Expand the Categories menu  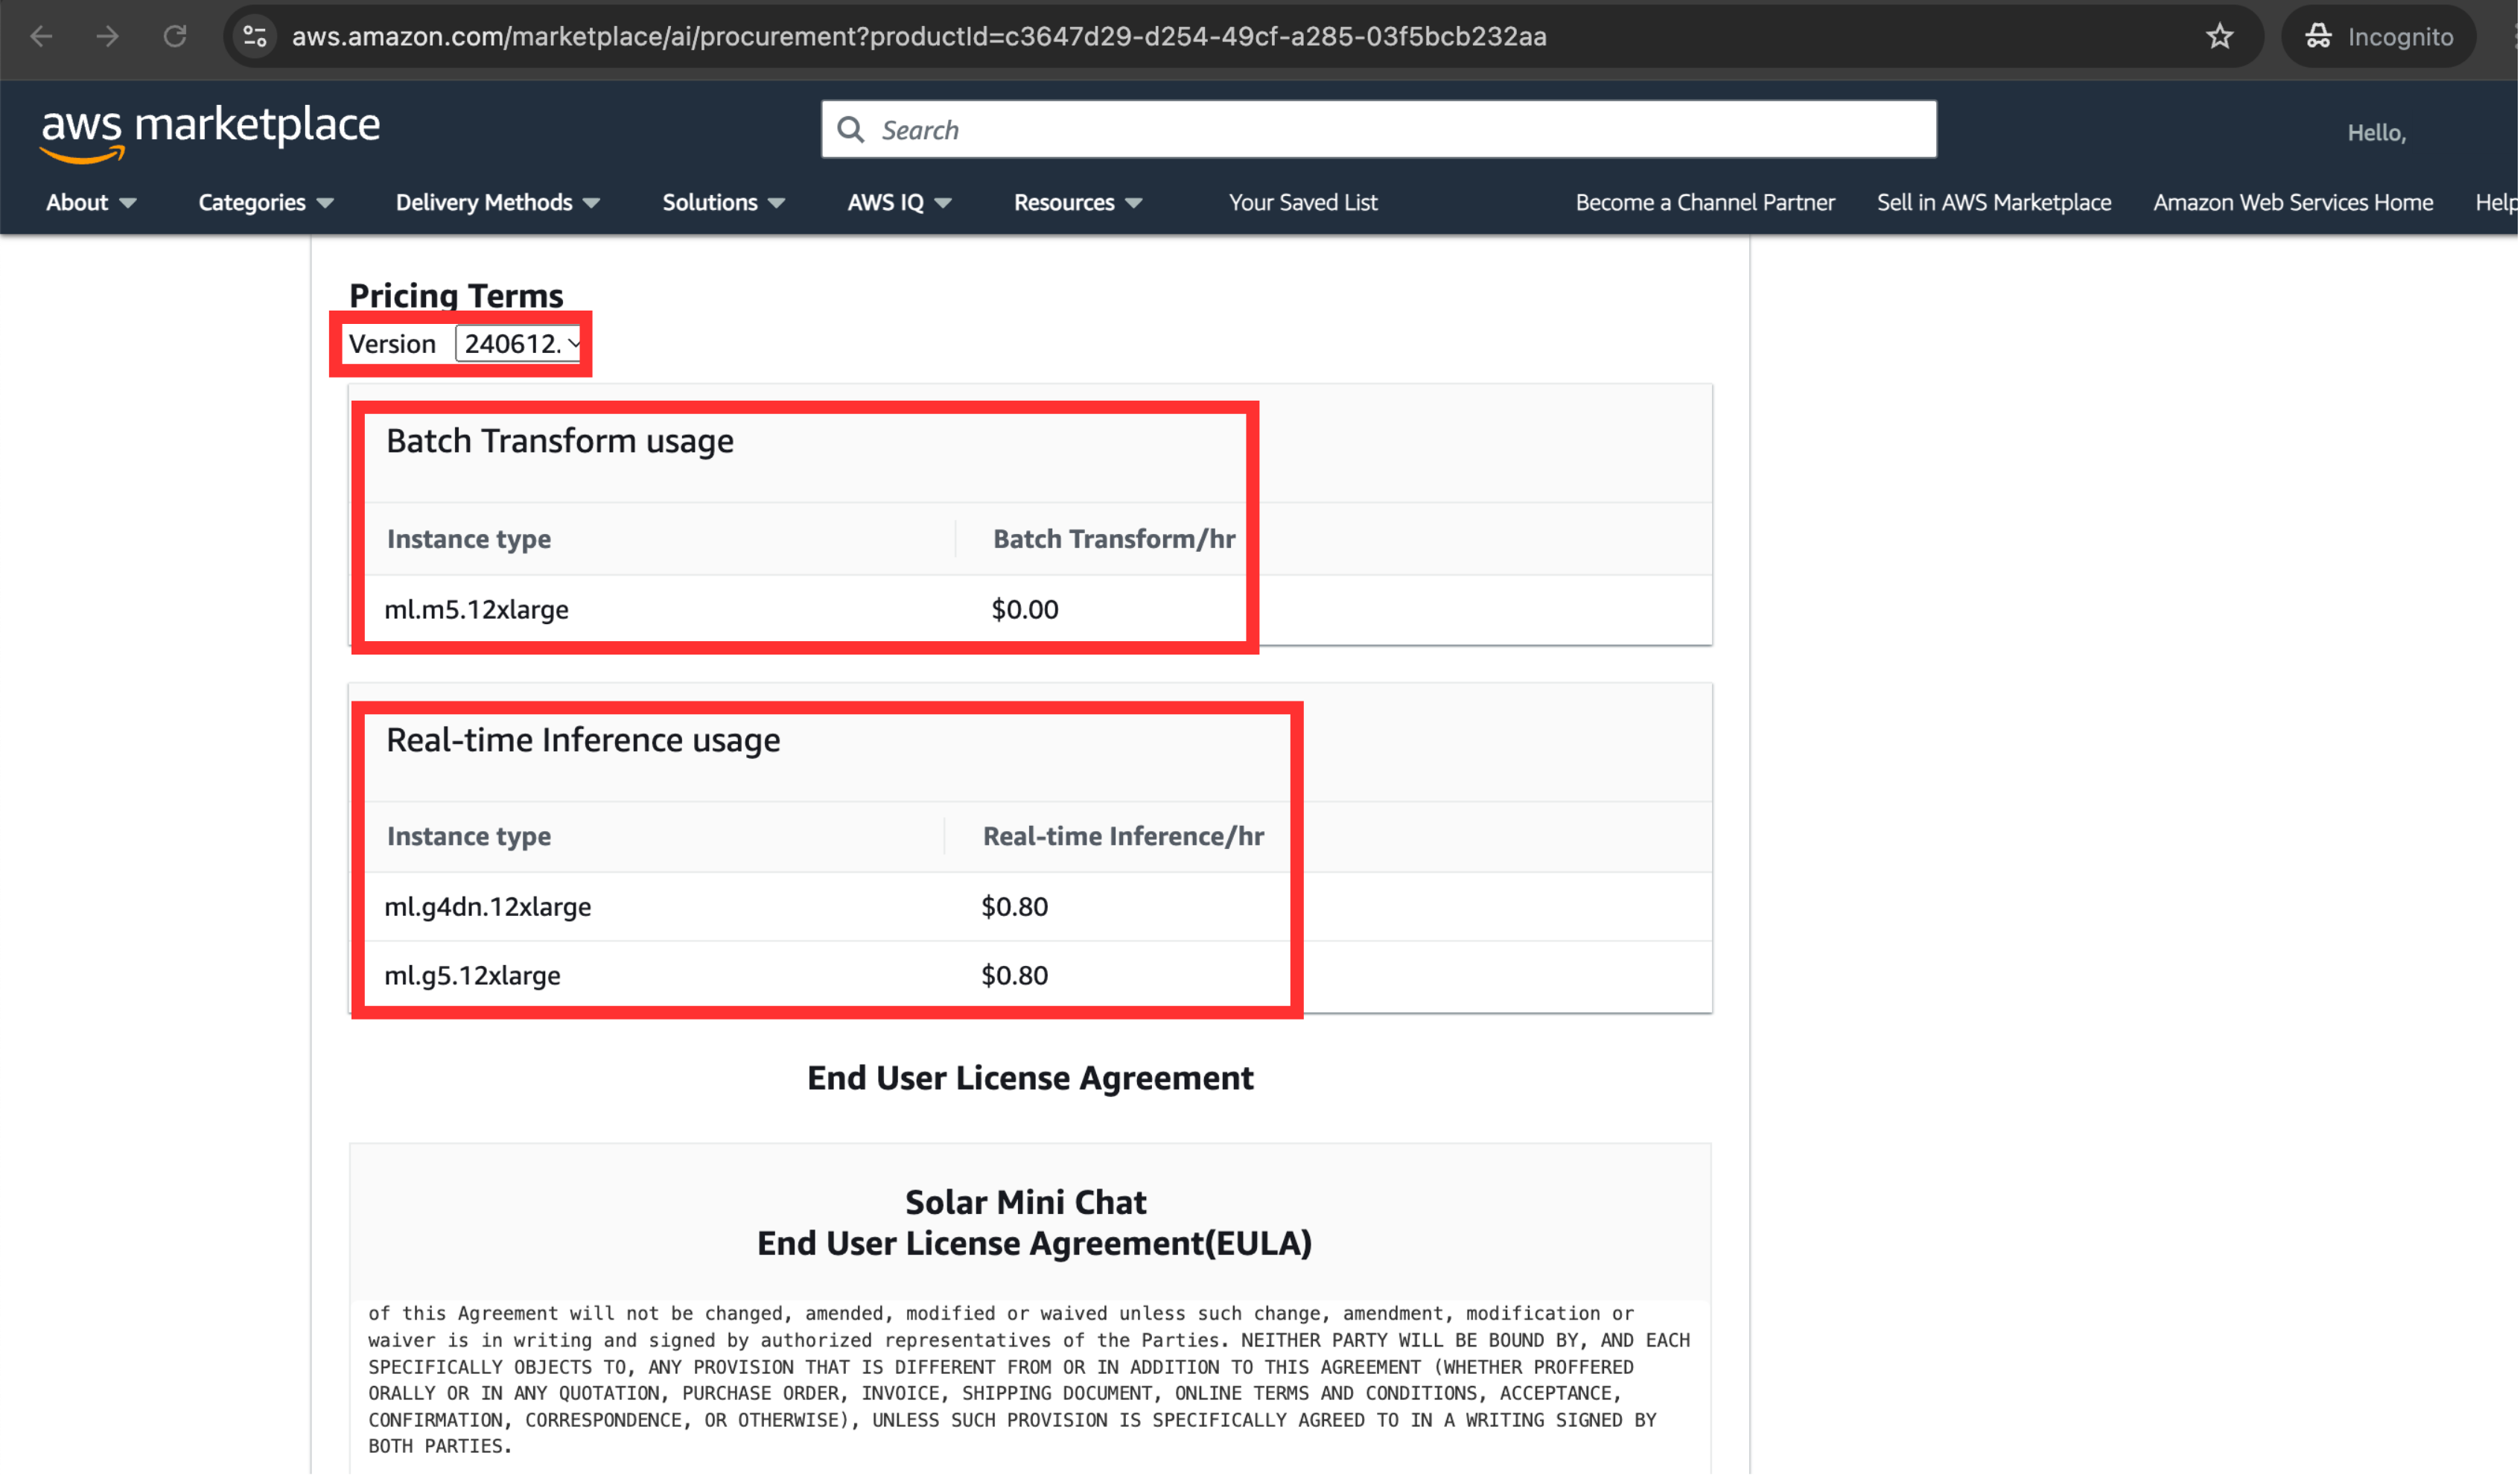click(x=266, y=203)
